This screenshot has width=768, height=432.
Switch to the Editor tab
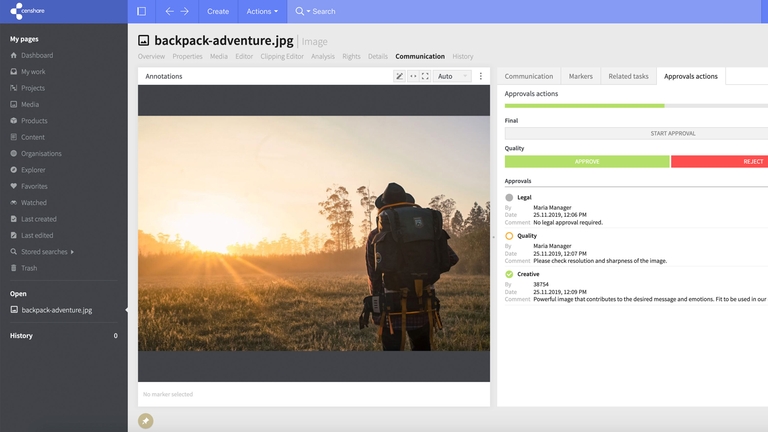click(x=244, y=56)
